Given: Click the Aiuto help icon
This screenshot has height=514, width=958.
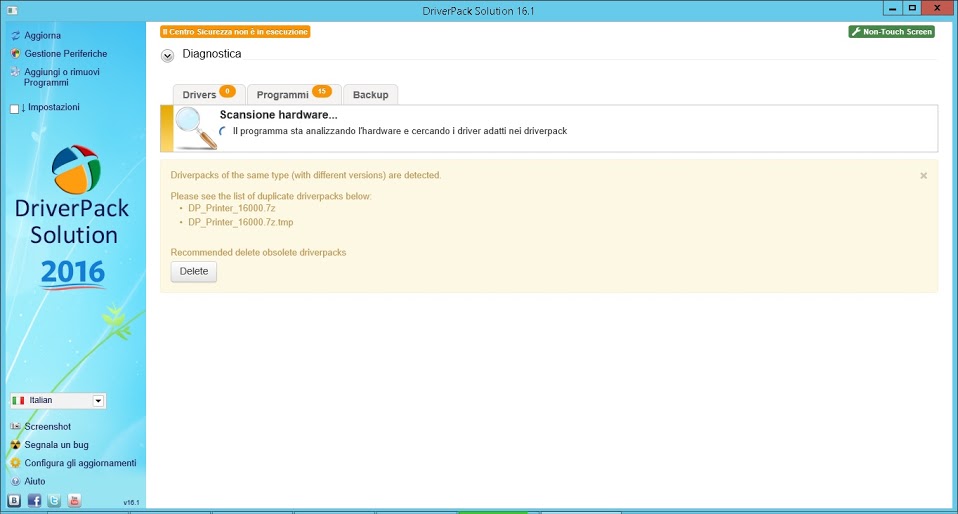Looking at the screenshot, I should tap(15, 481).
